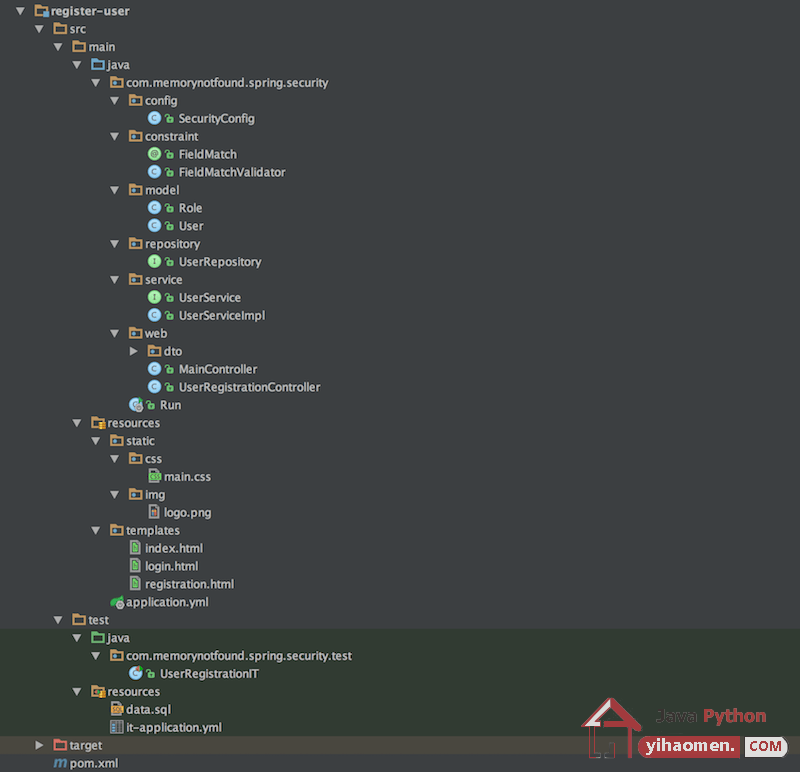Select the data.sql file name
Screen dimensions: 800x772
148,710
